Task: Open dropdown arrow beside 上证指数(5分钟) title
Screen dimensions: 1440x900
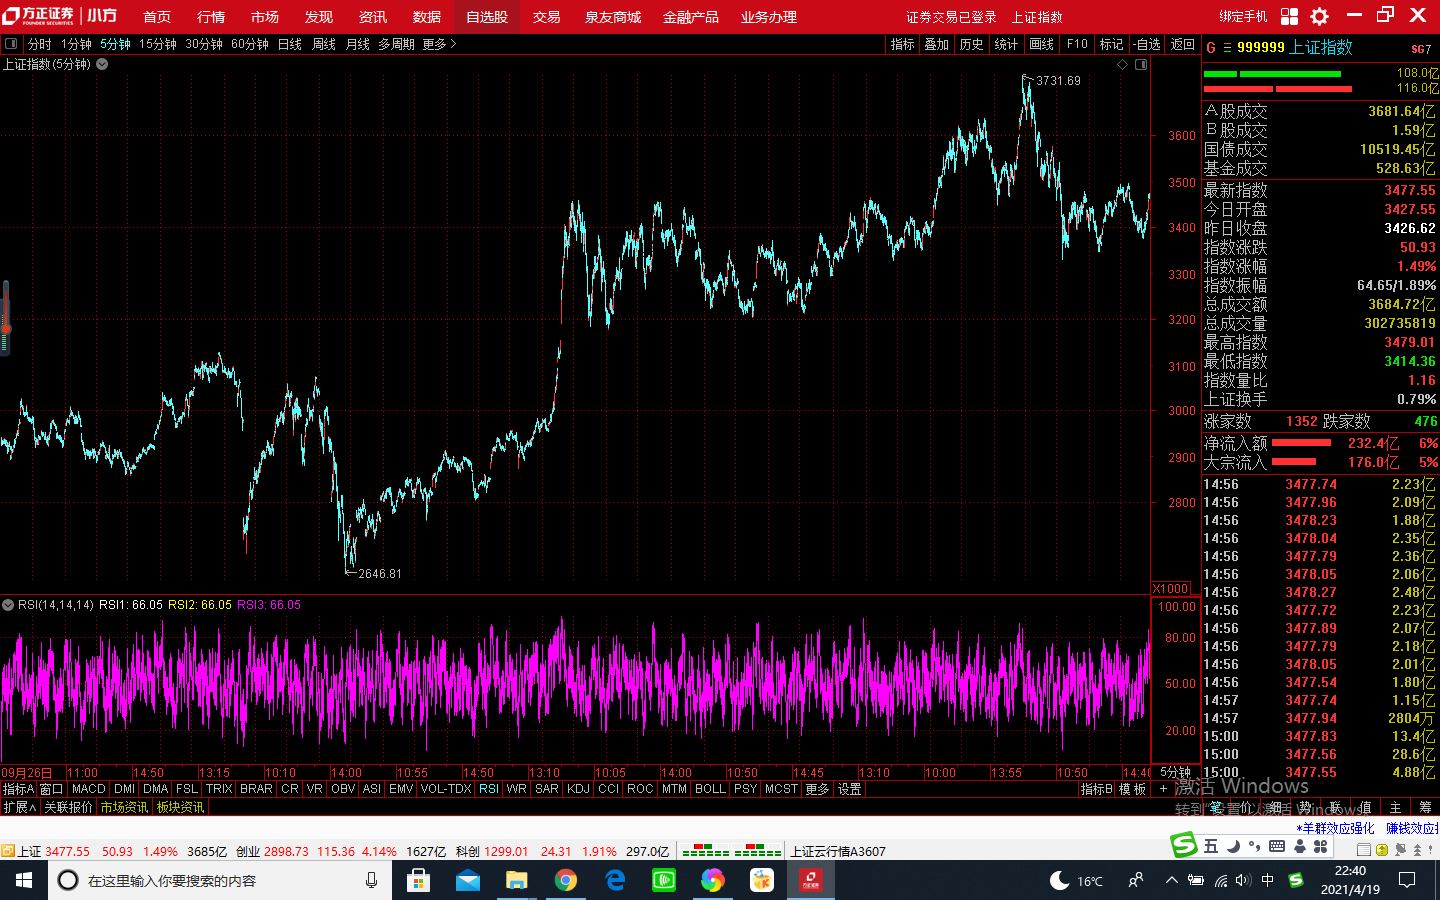Action: coord(102,64)
